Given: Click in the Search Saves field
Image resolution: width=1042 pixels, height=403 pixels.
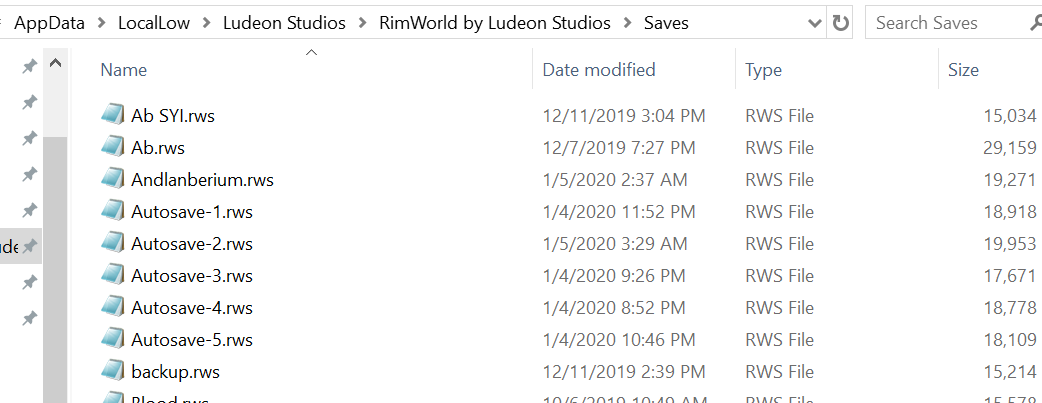Looking at the screenshot, I should pyautogui.click(x=947, y=23).
